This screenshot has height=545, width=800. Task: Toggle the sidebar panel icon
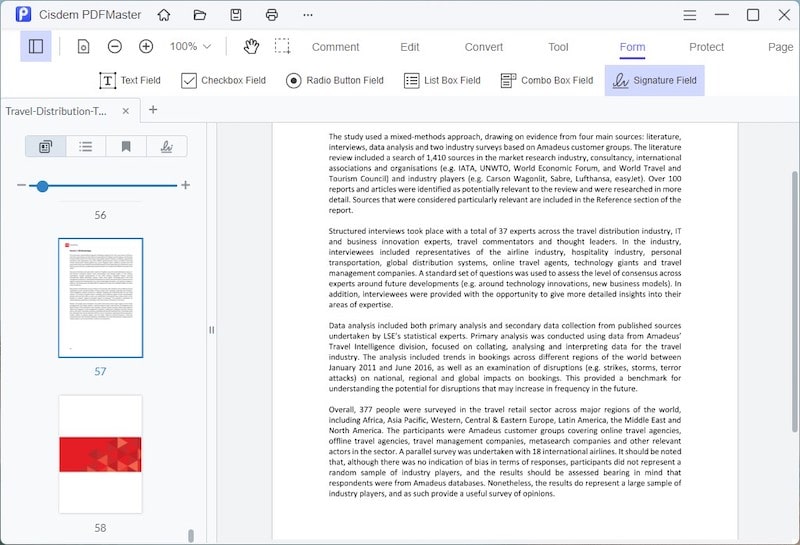(x=36, y=46)
